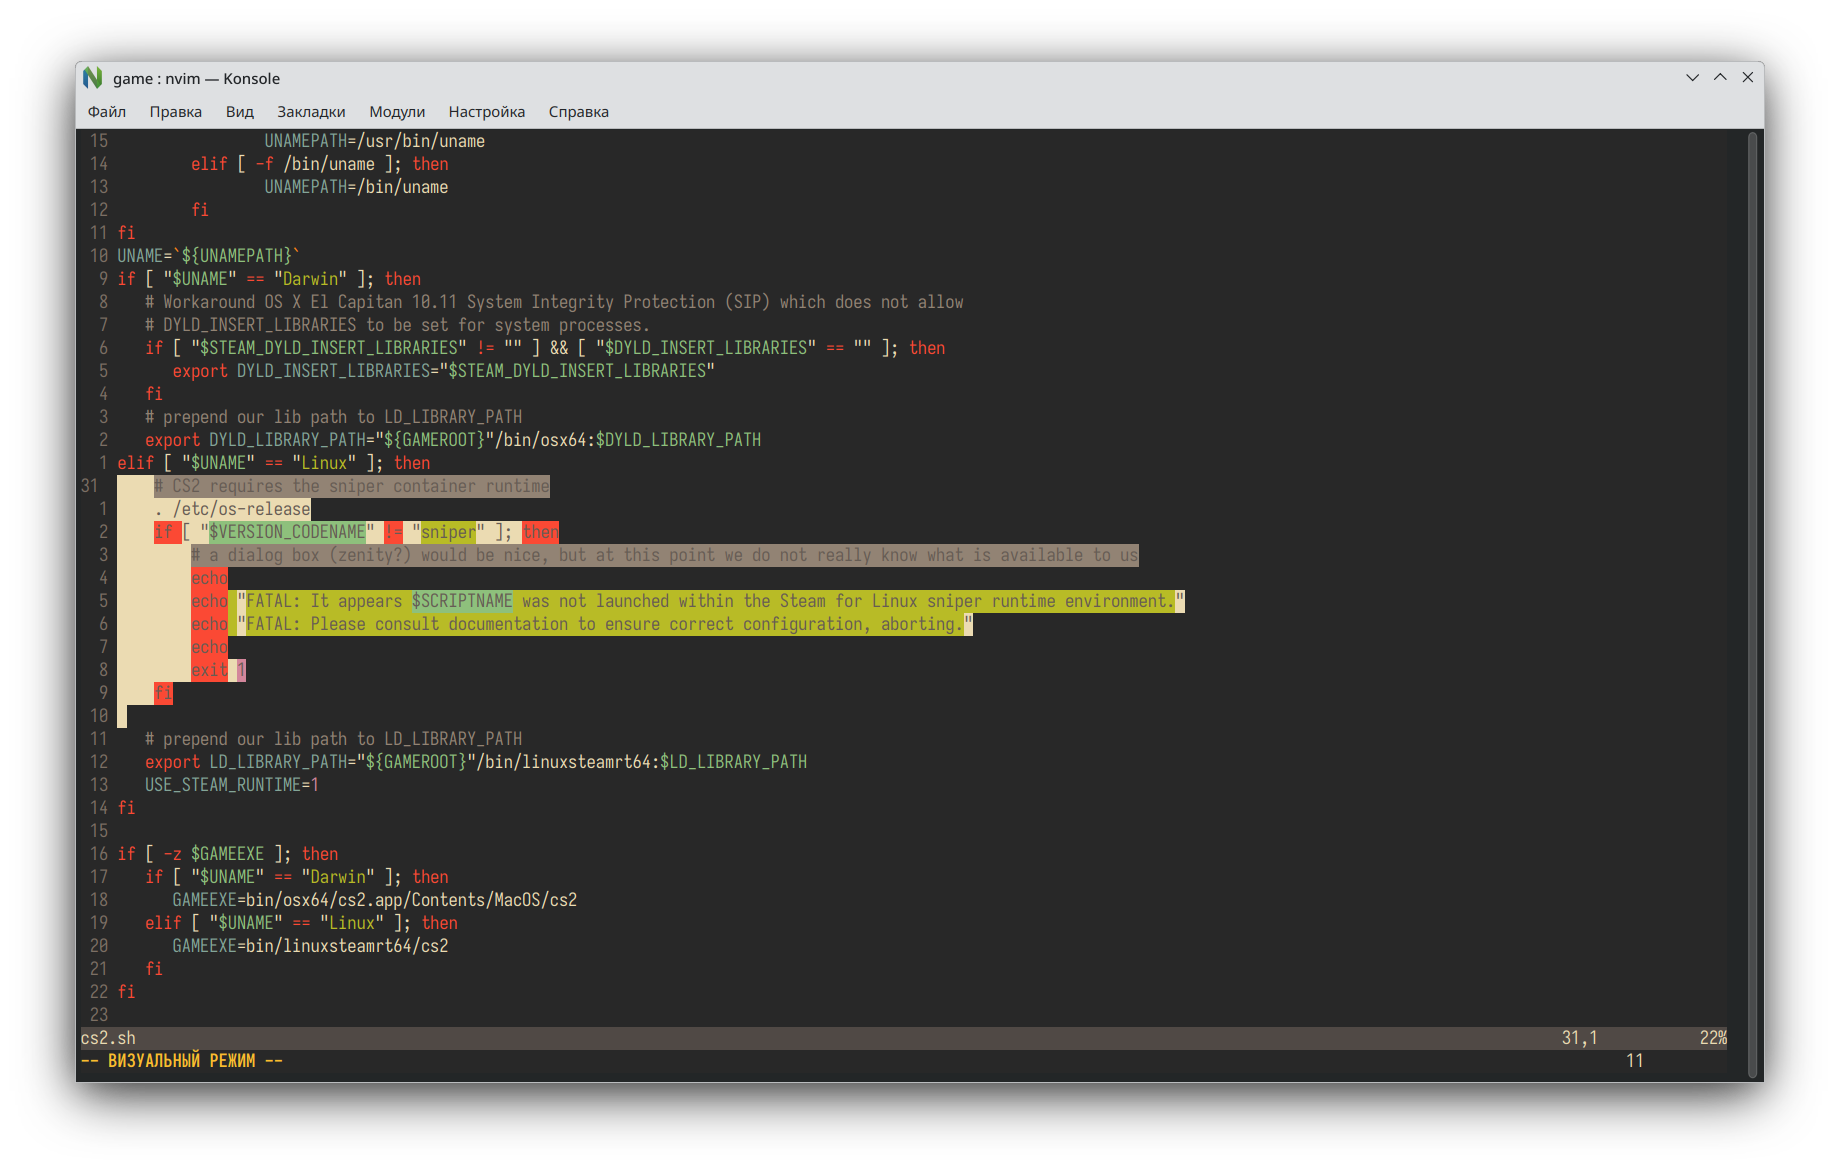Image resolution: width=1839 pixels, height=1172 pixels.
Task: Click the export DYLD_LIBRARY_PATH line
Action: [453, 440]
